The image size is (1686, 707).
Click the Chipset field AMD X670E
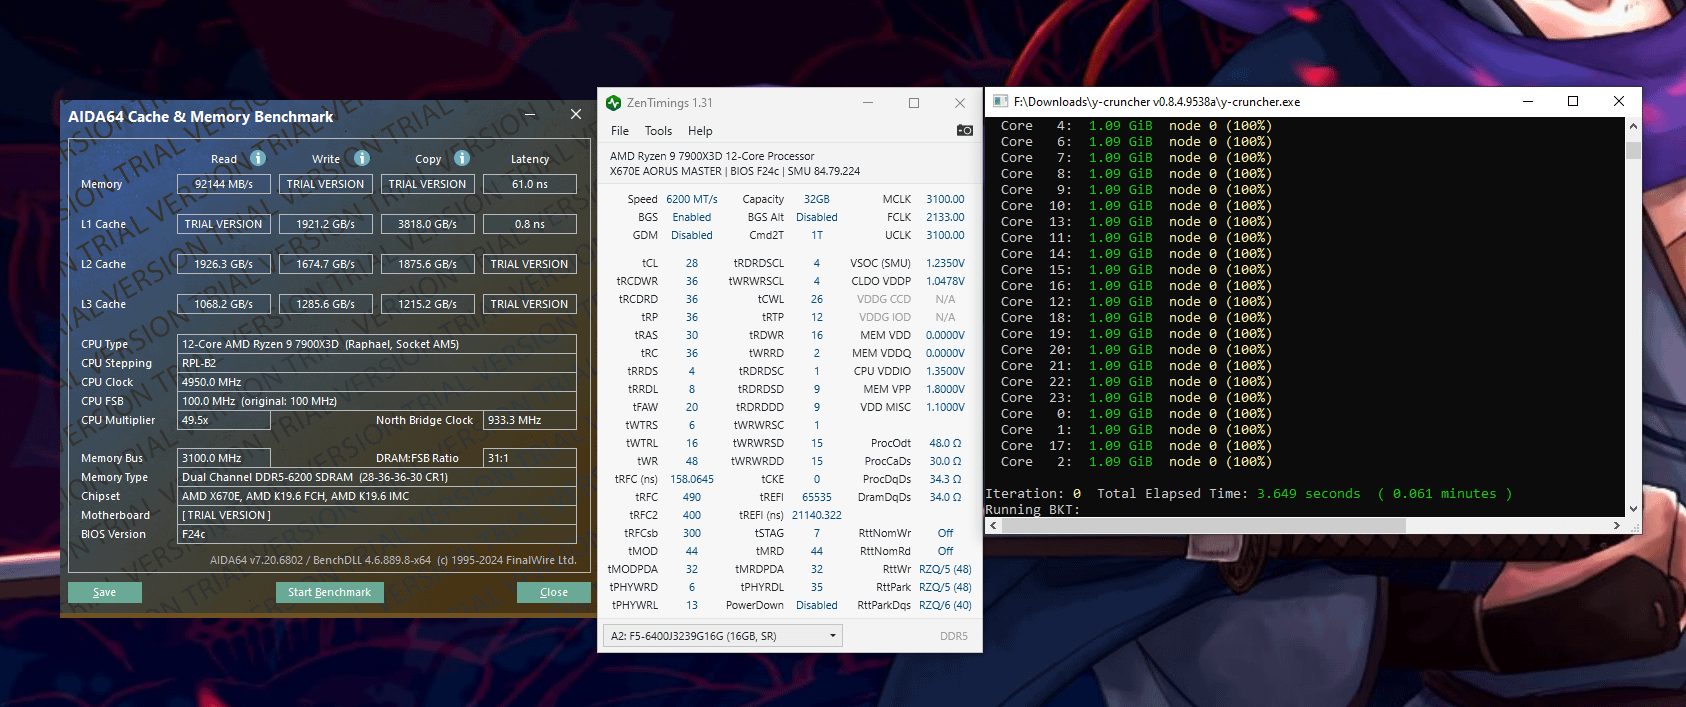coord(377,496)
